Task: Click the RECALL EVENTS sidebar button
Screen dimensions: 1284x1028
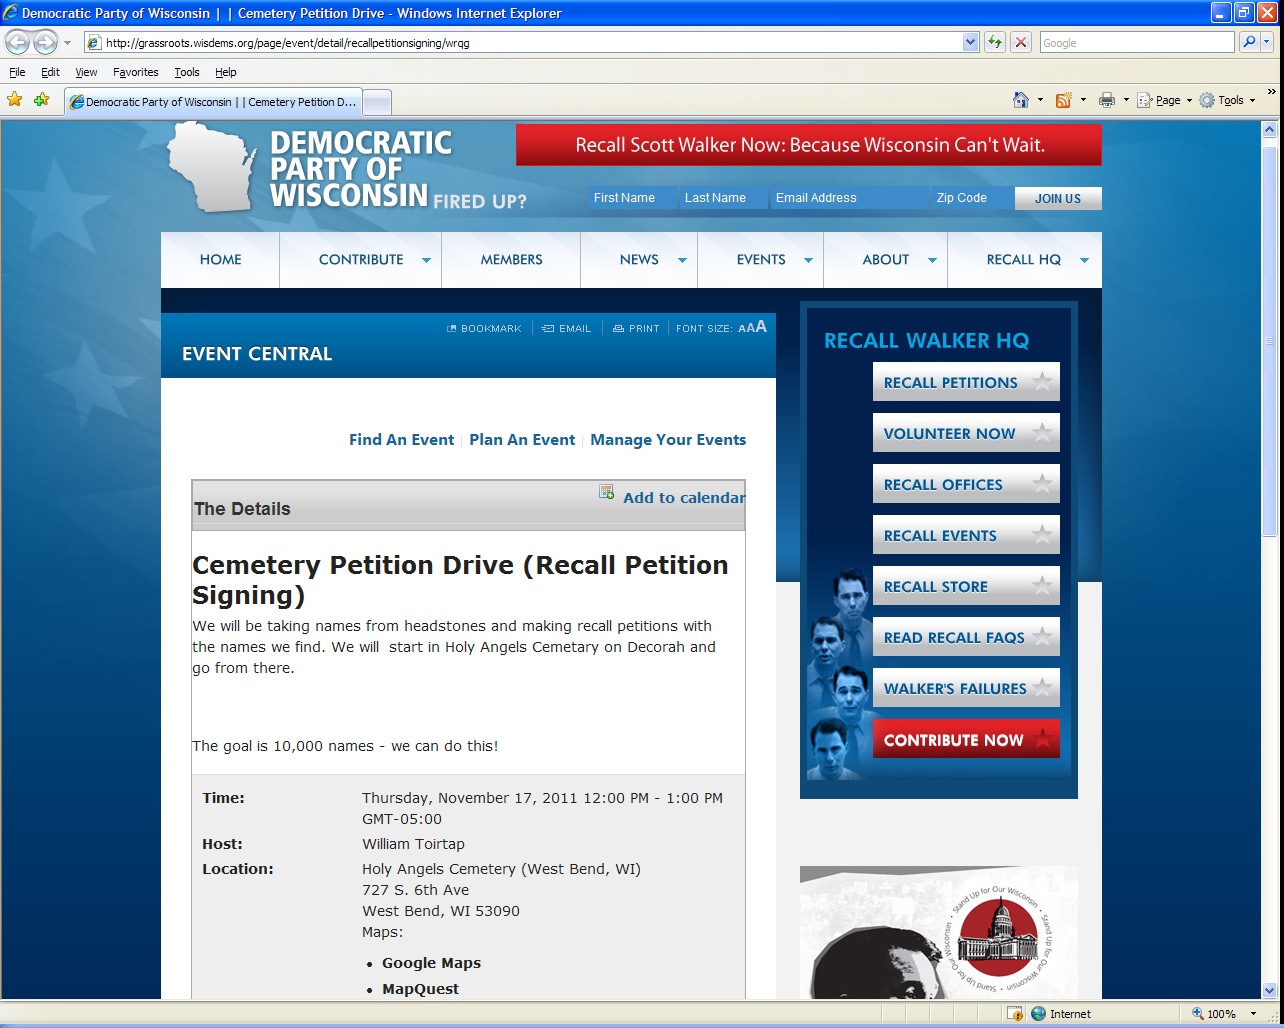Action: pos(966,535)
